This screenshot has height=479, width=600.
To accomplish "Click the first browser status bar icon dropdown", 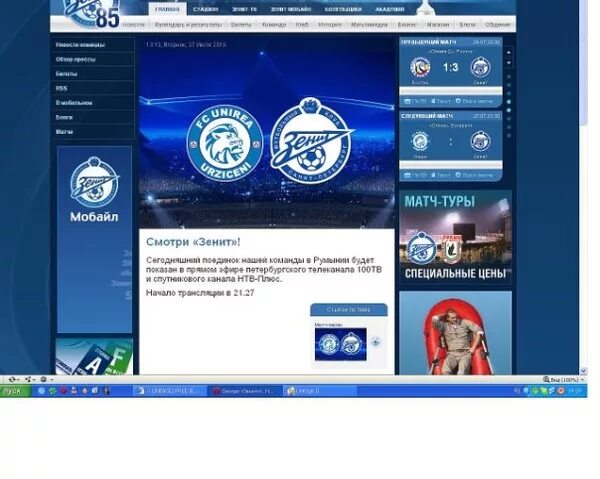I will (x=13, y=380).
